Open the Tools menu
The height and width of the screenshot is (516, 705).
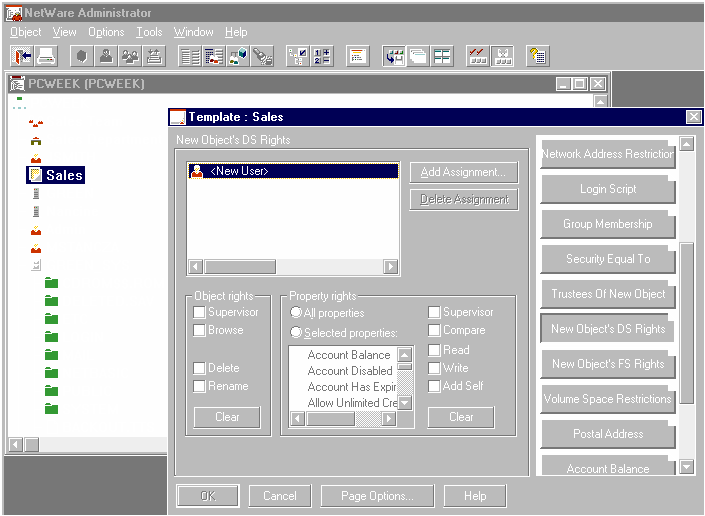[149, 32]
